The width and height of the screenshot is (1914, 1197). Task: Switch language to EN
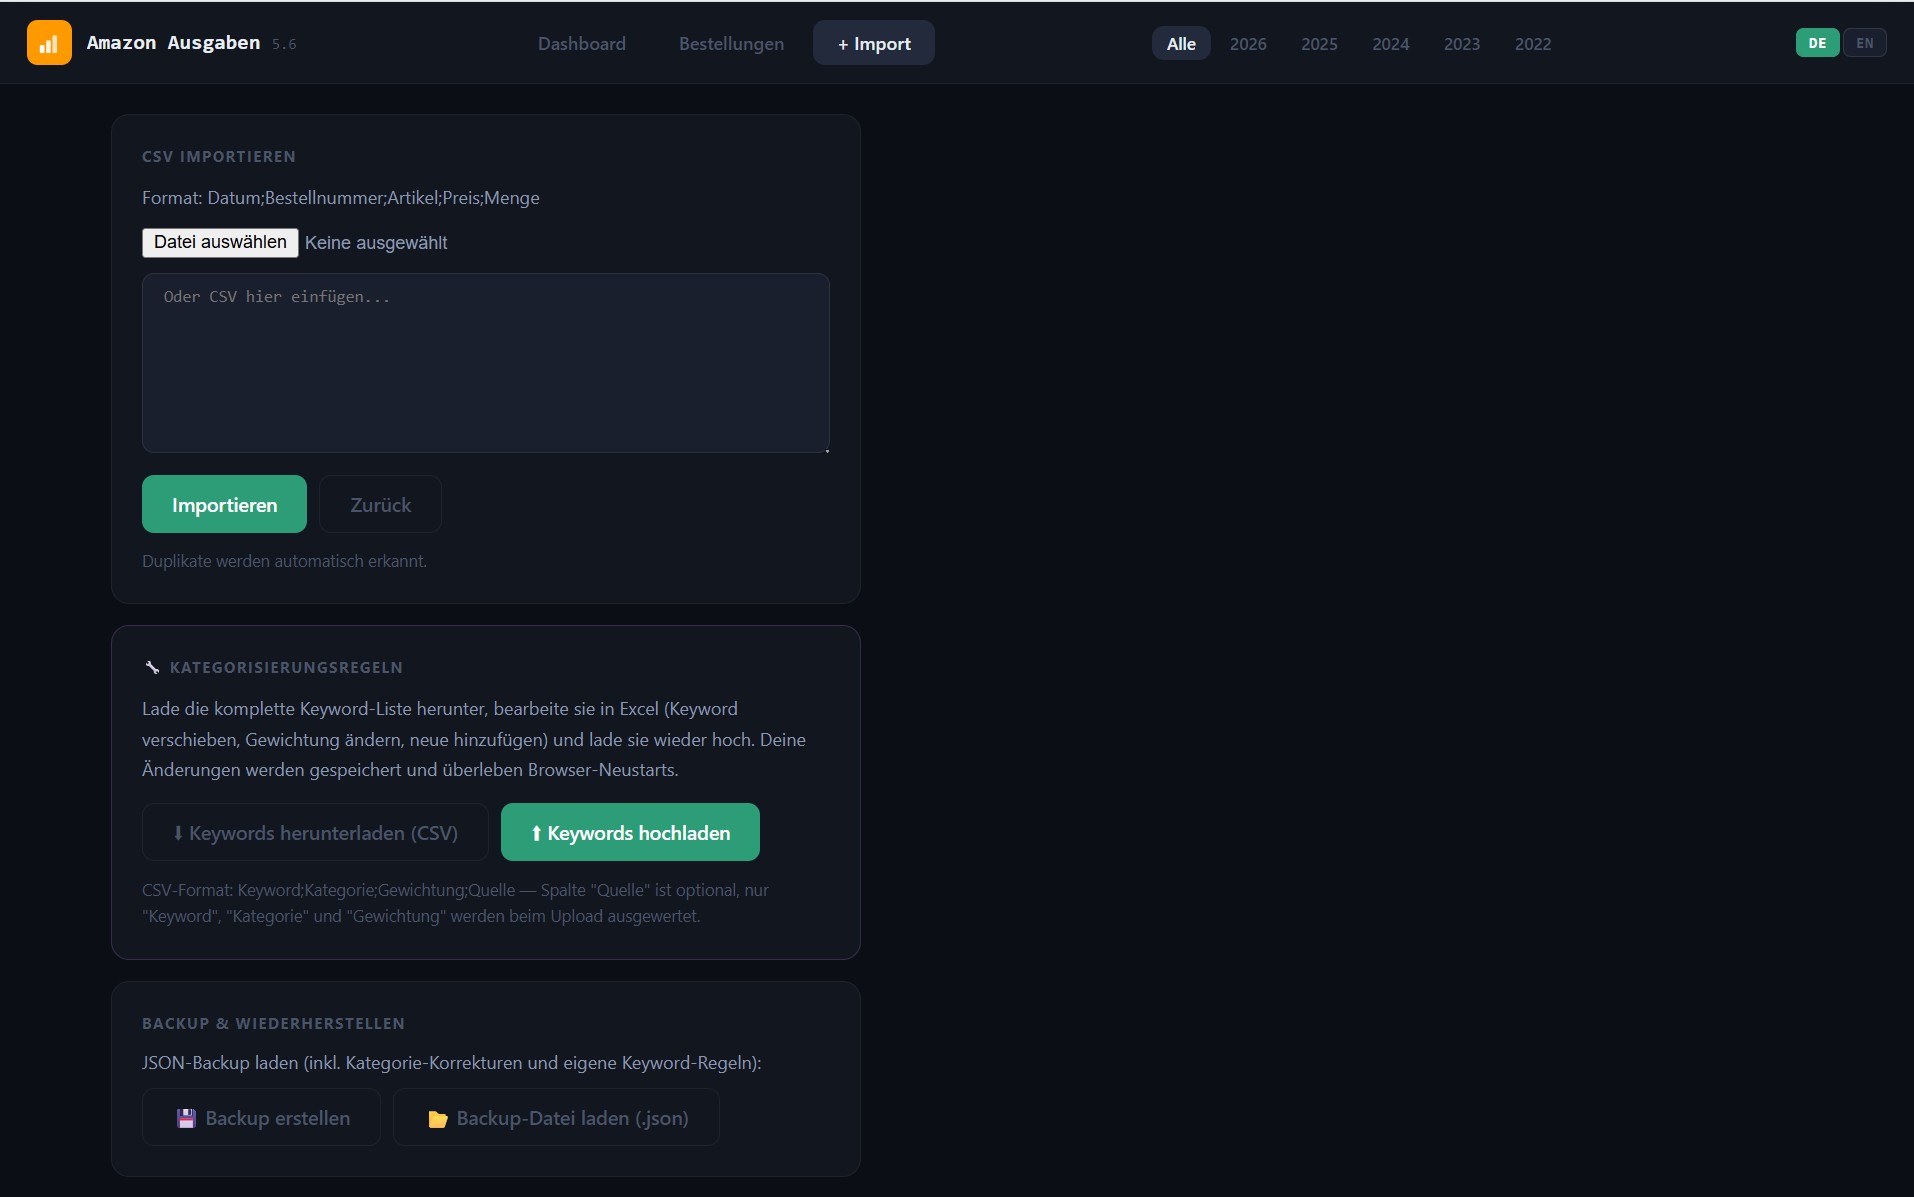[x=1864, y=43]
